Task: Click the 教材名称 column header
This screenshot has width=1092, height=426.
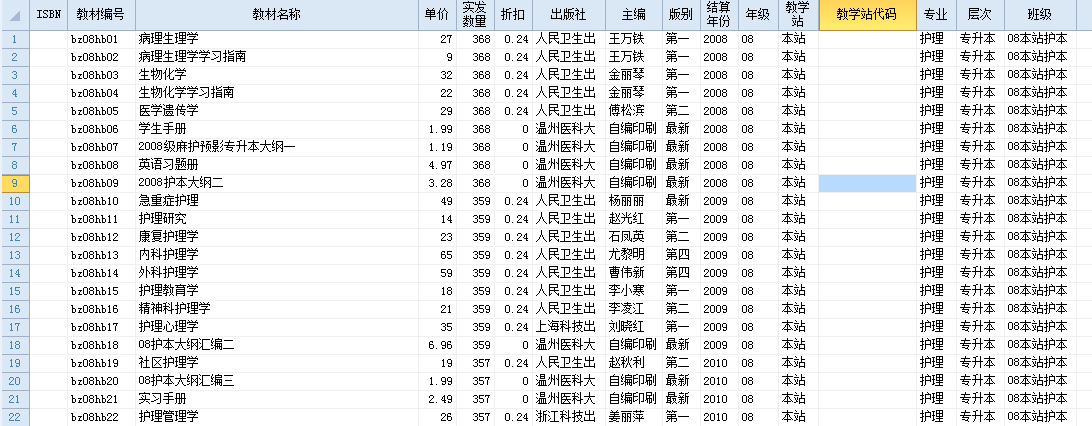Action: [x=276, y=15]
